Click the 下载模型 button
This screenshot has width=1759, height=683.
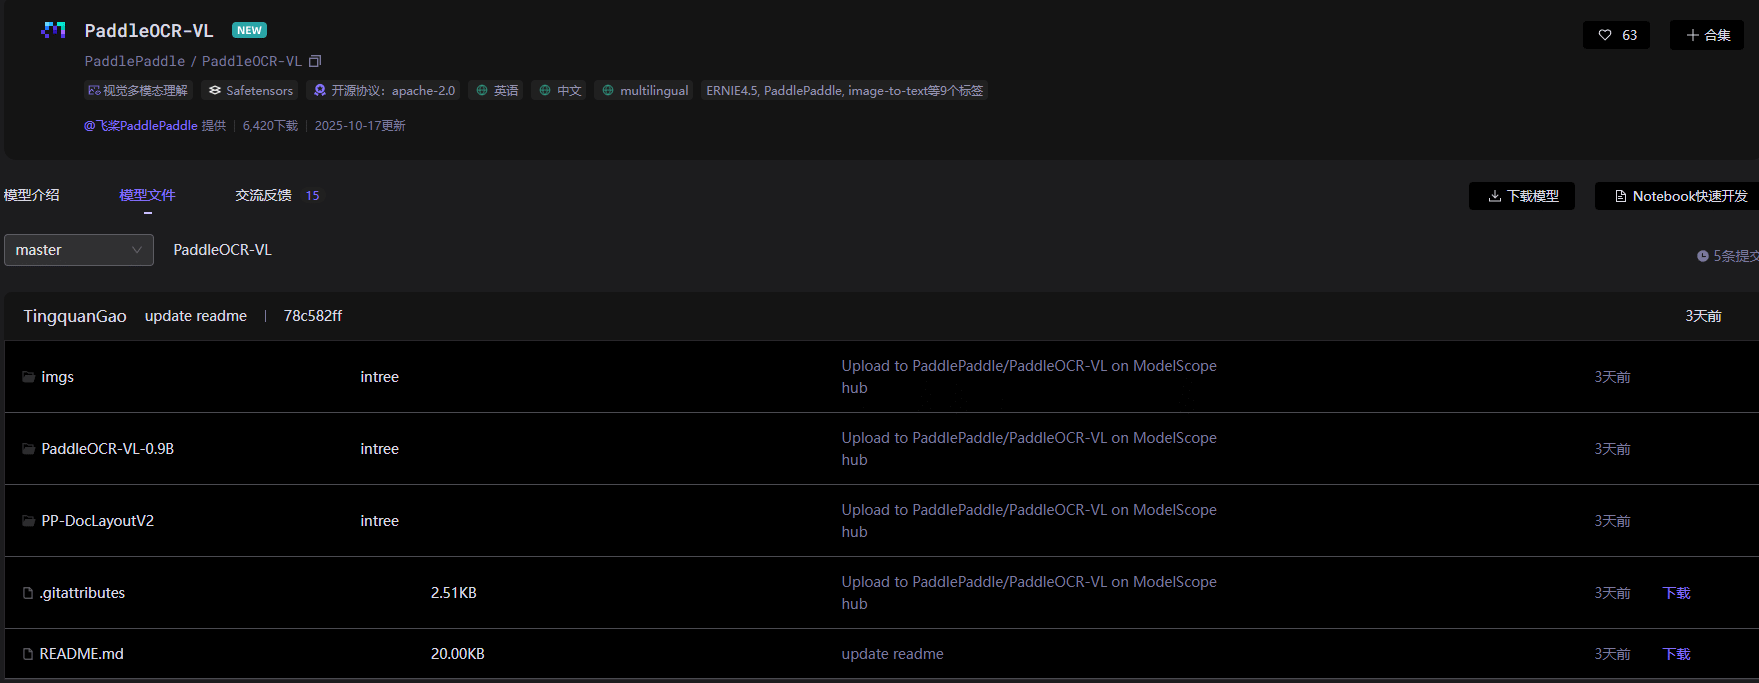[1522, 196]
